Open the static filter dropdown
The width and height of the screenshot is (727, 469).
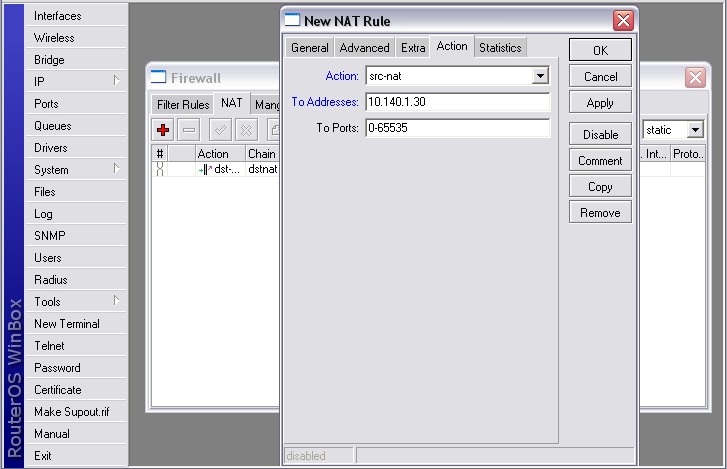coord(694,130)
